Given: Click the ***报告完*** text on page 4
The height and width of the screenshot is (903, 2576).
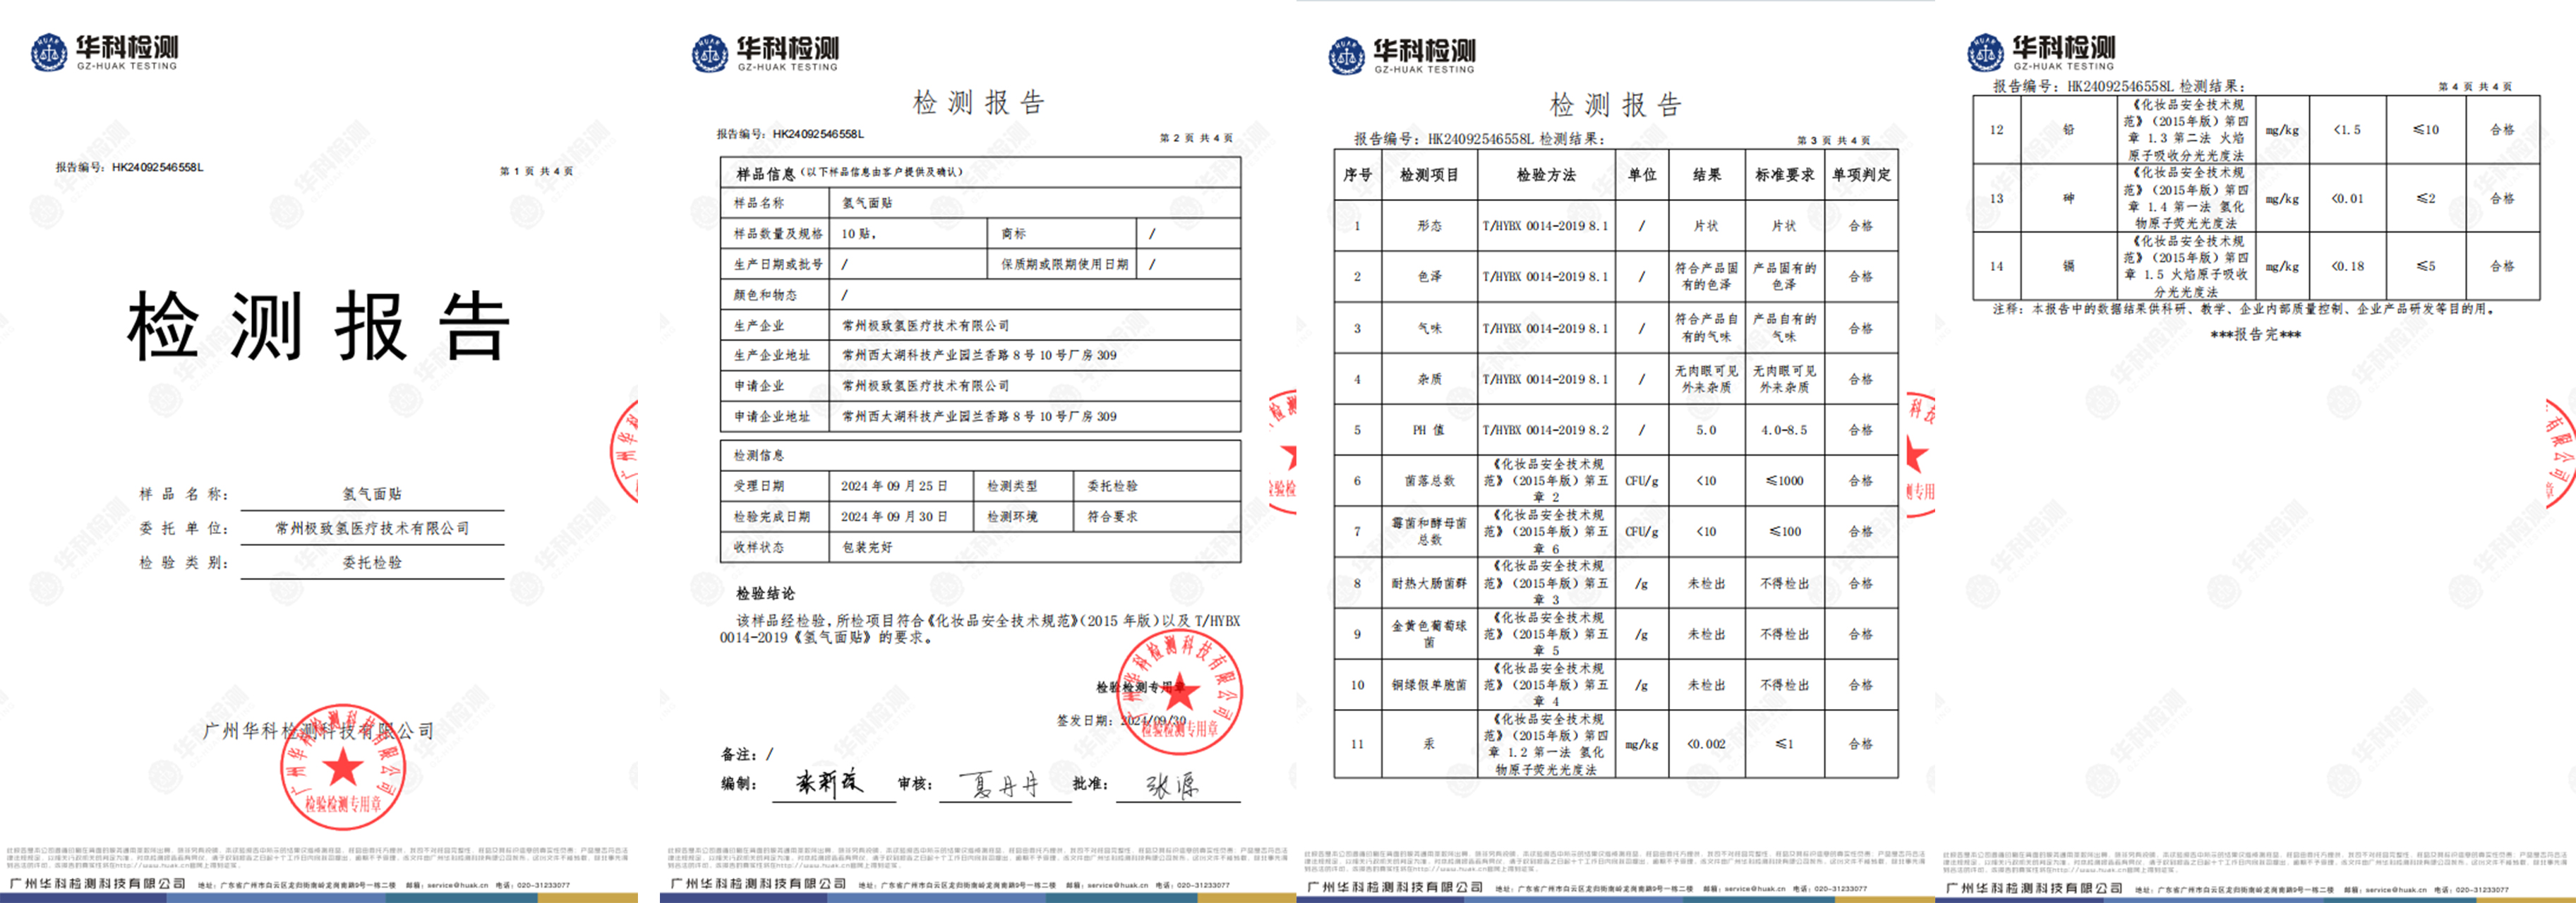Looking at the screenshot, I should tap(2255, 335).
